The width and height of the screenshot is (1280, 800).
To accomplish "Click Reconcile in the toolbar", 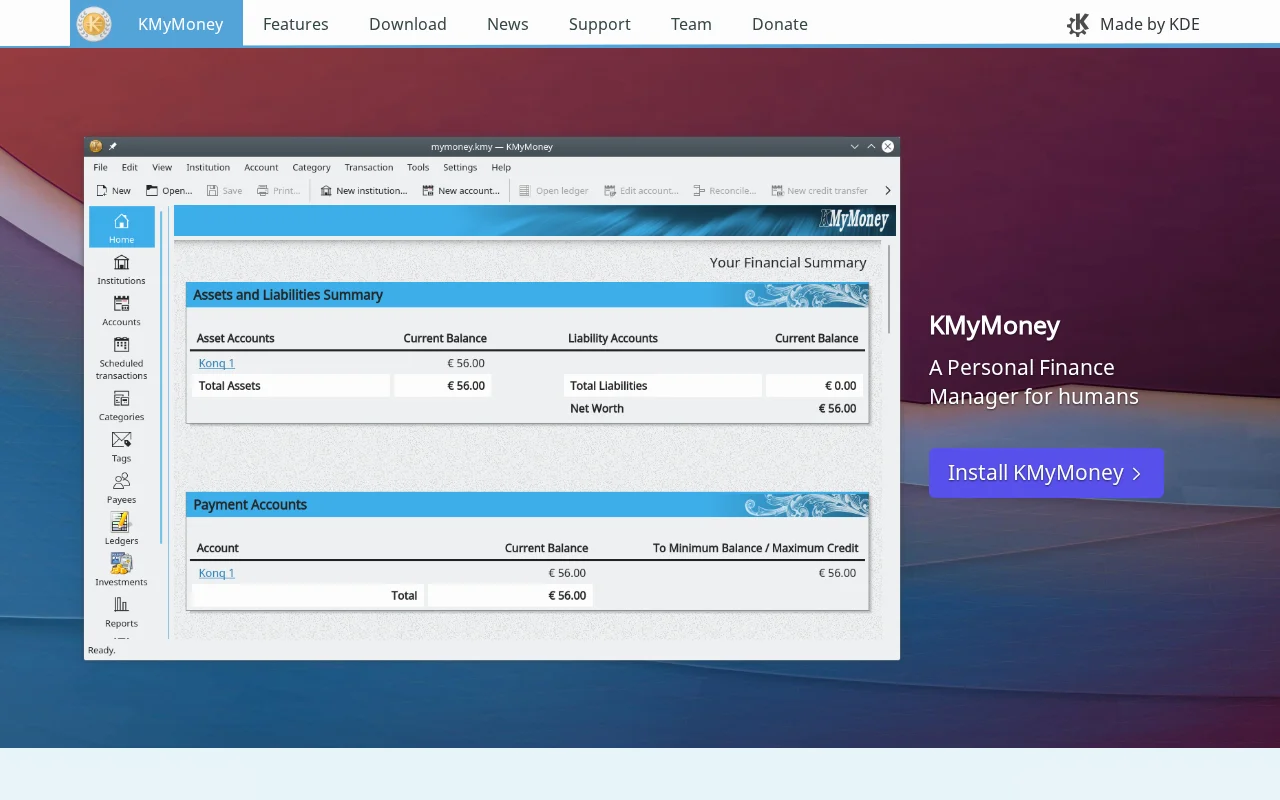I will (725, 190).
